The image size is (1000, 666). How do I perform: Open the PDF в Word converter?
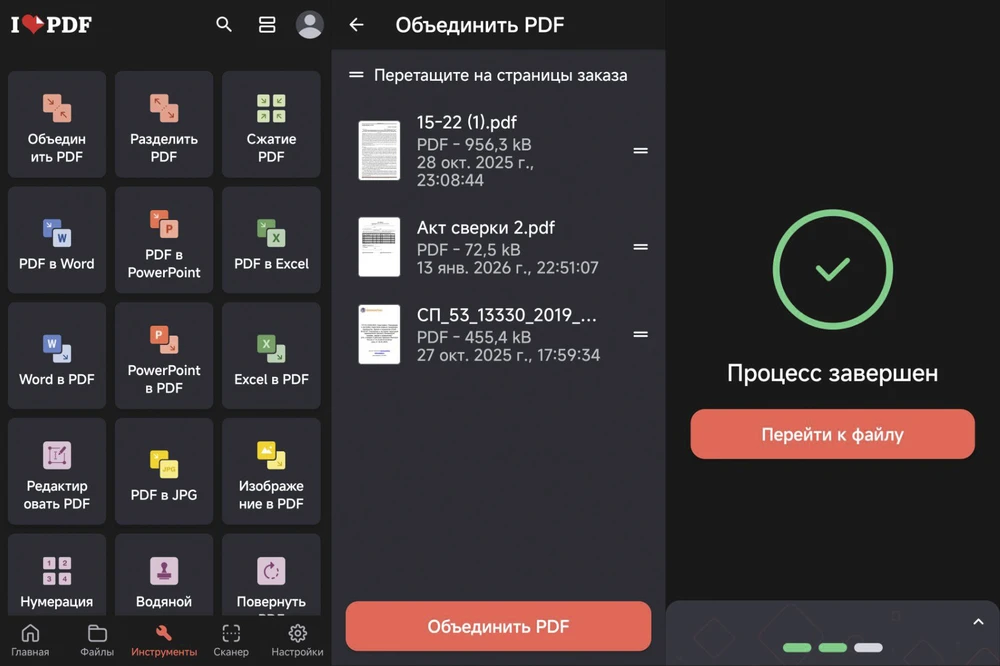[56, 240]
